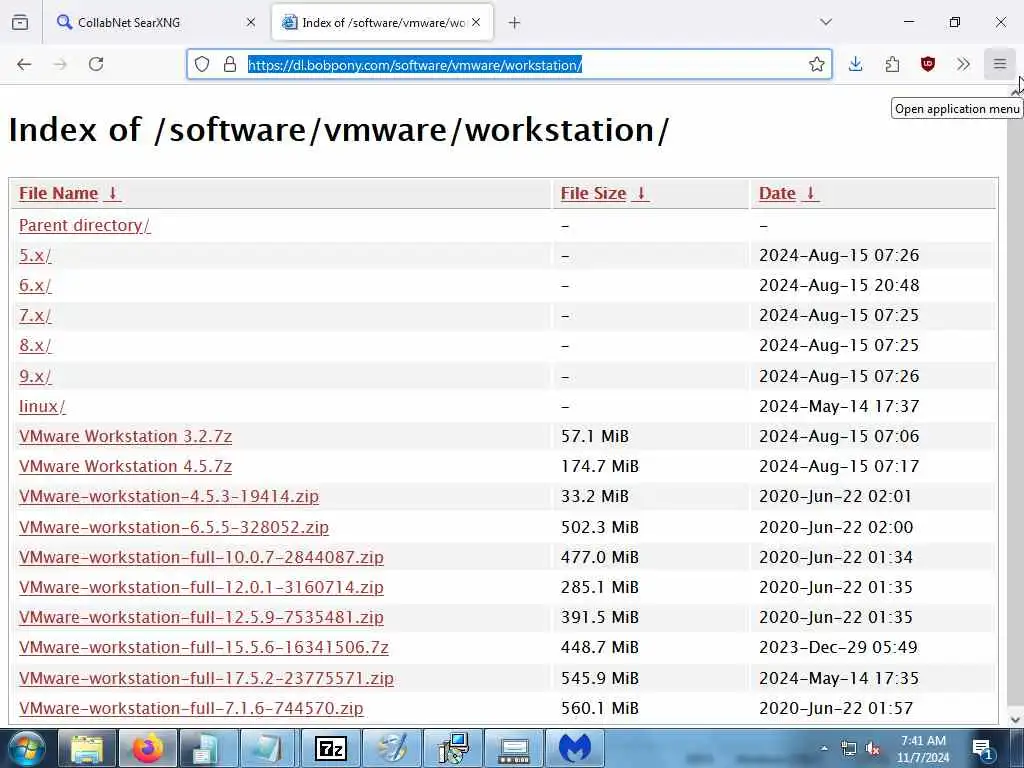Open the network tray icon
Viewport: 1024px width, 768px height.
click(848, 748)
